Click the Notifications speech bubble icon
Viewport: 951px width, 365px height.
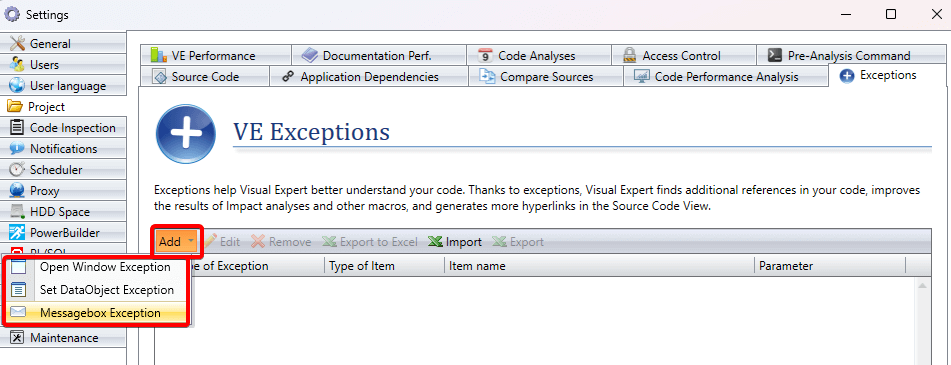pyautogui.click(x=17, y=149)
